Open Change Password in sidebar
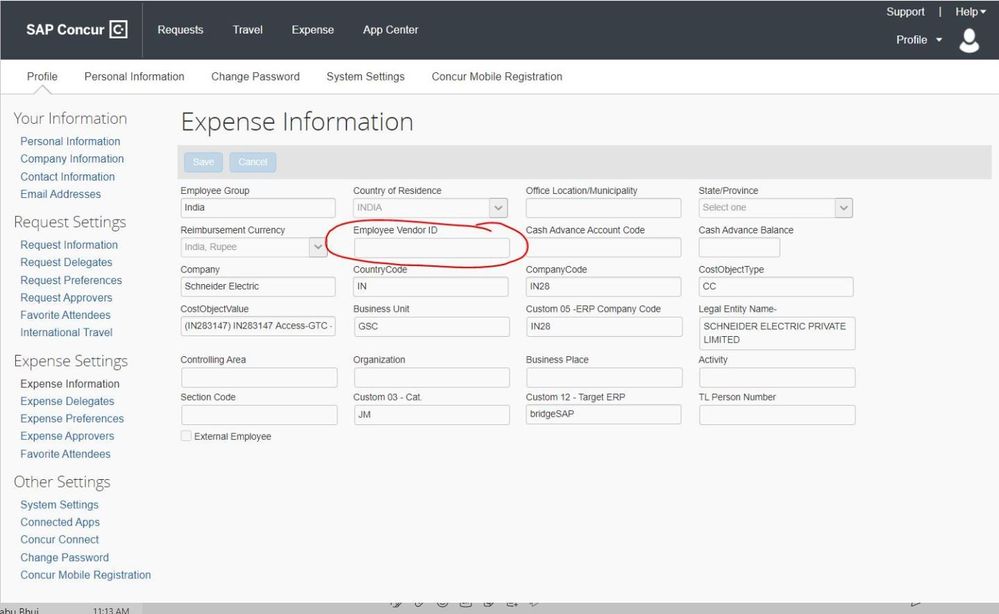Screen dimensions: 999x614 click(64, 557)
